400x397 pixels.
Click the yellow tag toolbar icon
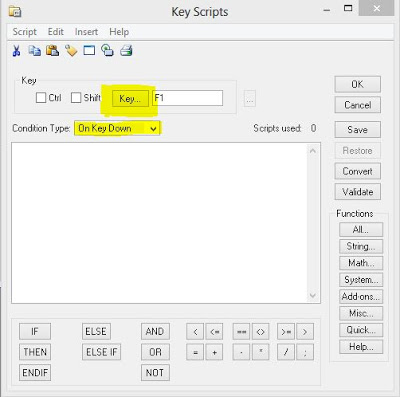coord(71,51)
